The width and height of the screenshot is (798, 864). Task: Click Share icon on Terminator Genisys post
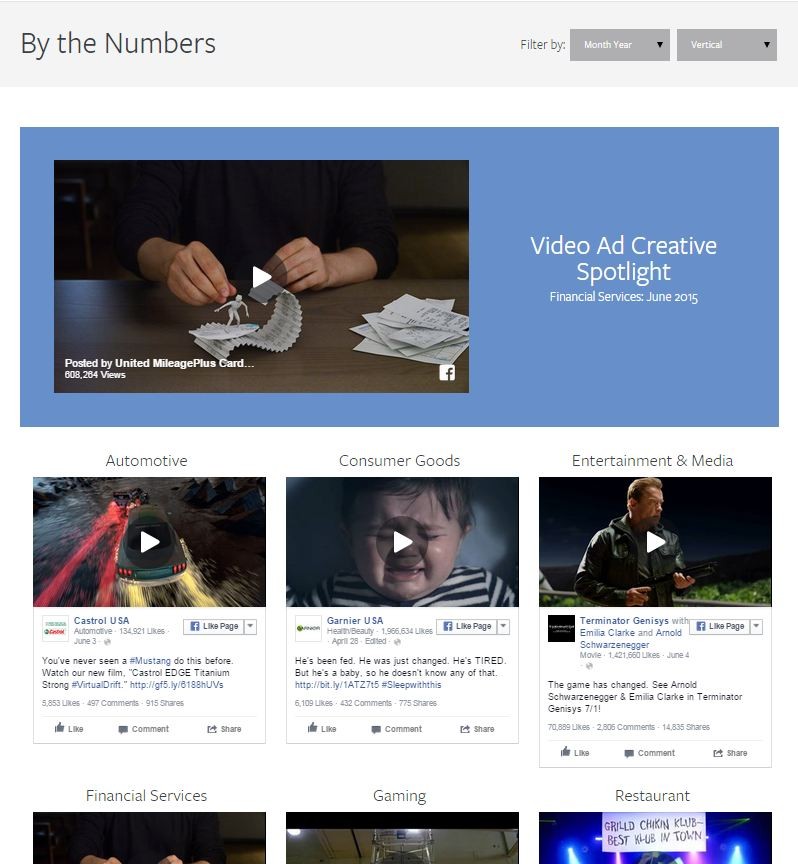tap(718, 753)
